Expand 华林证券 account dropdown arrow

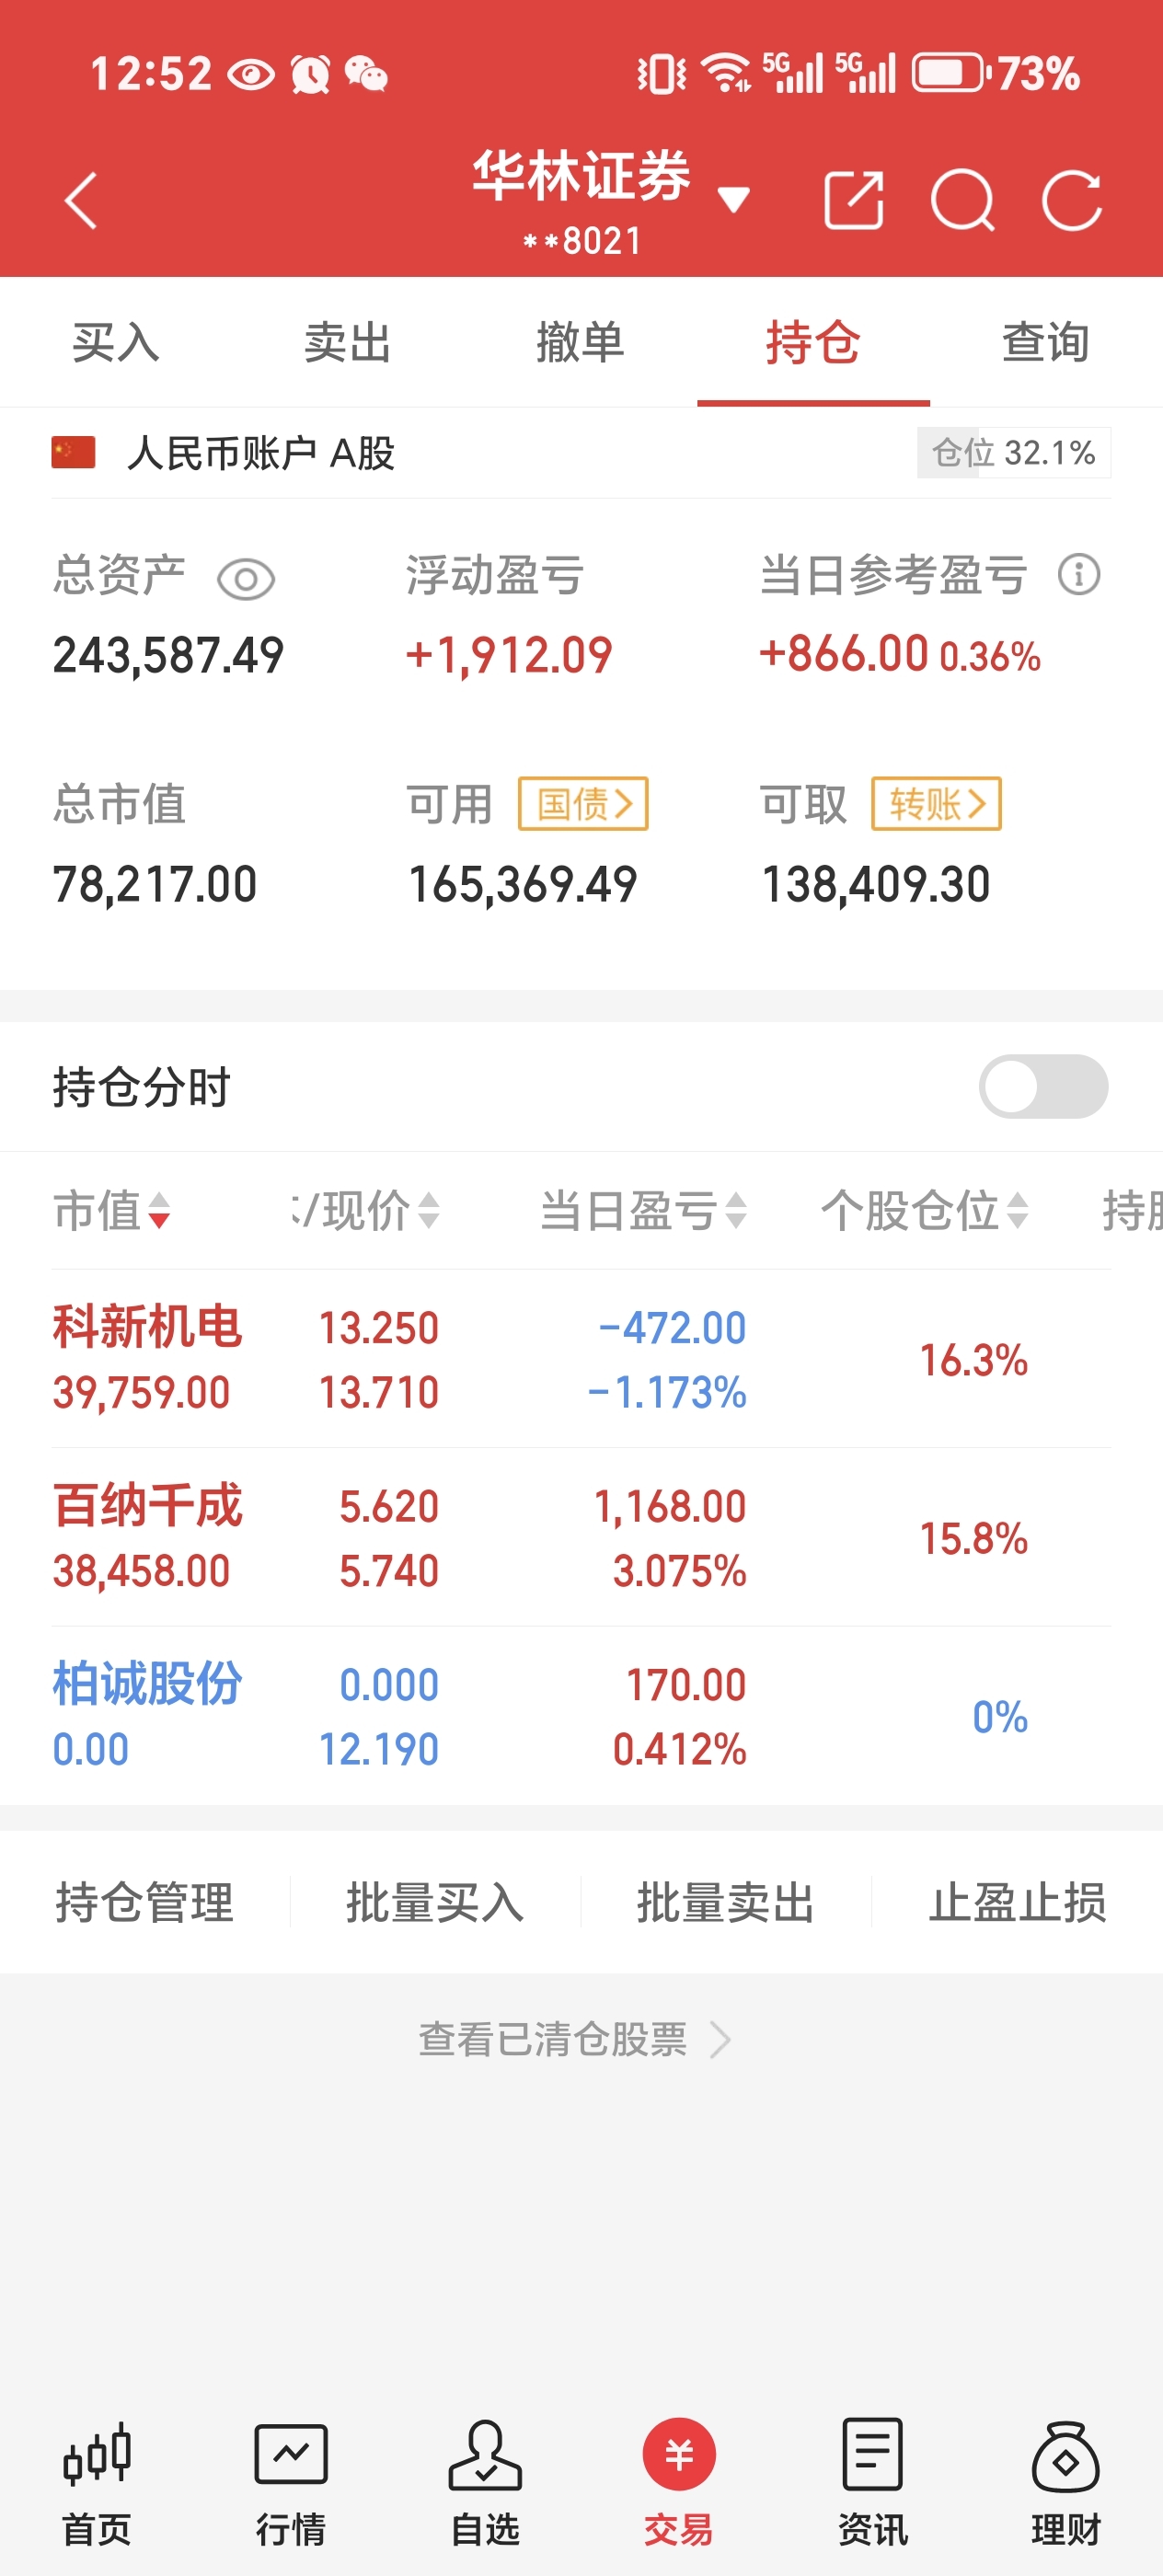[734, 200]
